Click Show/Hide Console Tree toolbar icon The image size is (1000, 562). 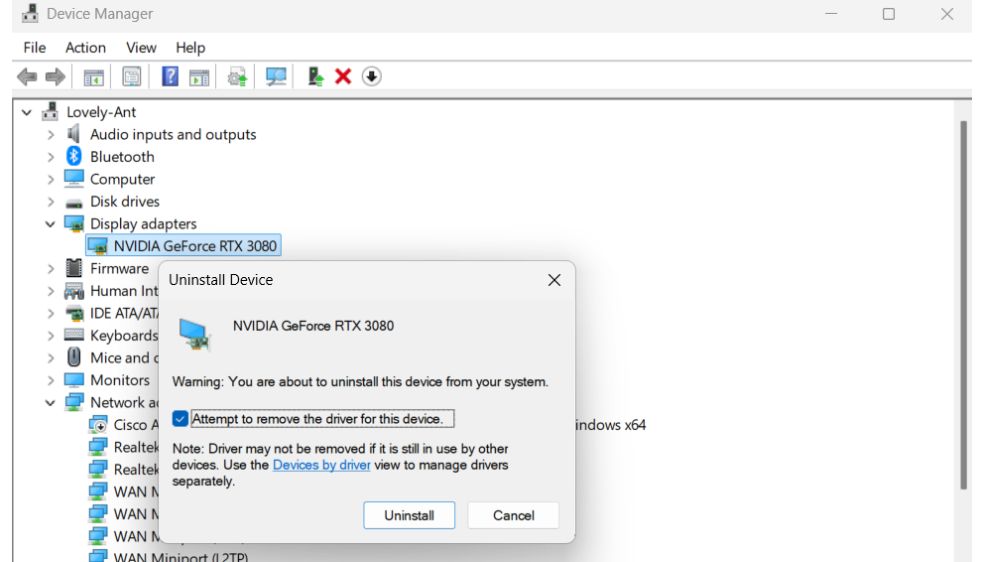tap(94, 77)
